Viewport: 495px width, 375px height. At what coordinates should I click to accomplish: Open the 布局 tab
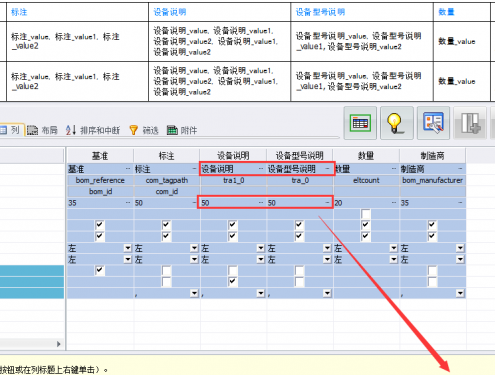pyautogui.click(x=43, y=130)
